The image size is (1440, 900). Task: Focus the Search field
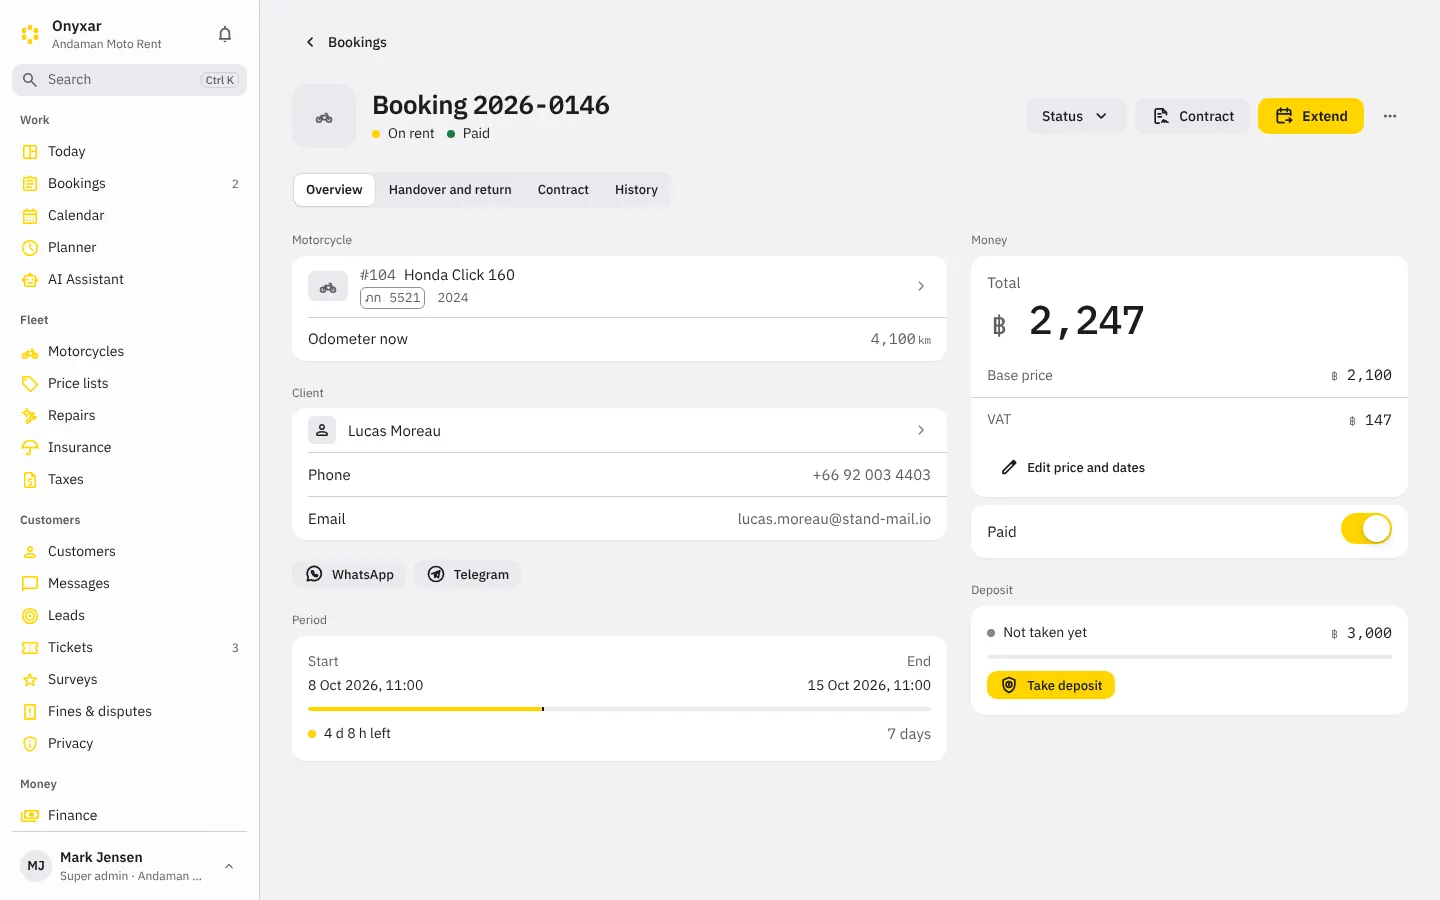click(x=129, y=80)
